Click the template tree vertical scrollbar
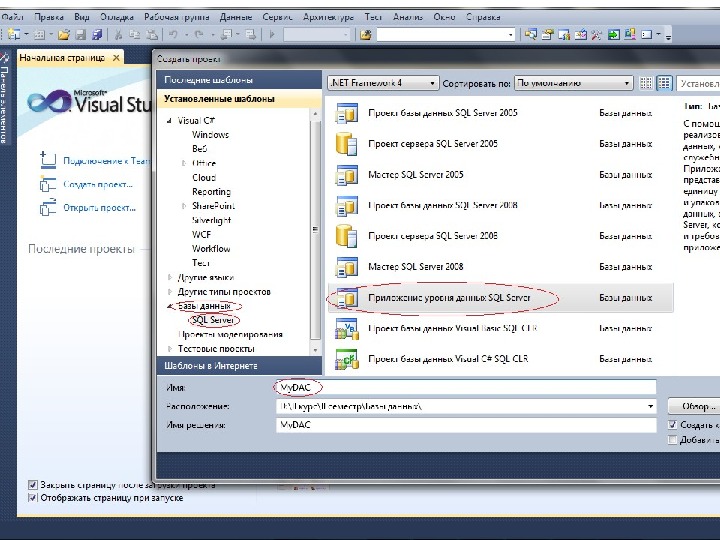Screen dimensions: 720x540 point(315,231)
